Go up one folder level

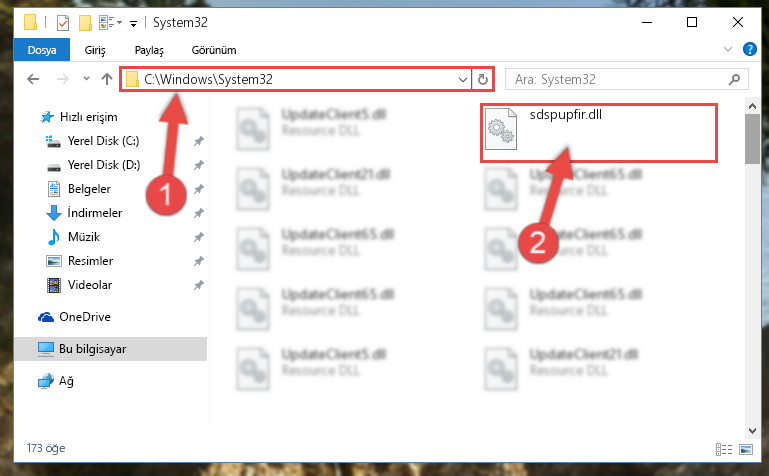coord(107,79)
